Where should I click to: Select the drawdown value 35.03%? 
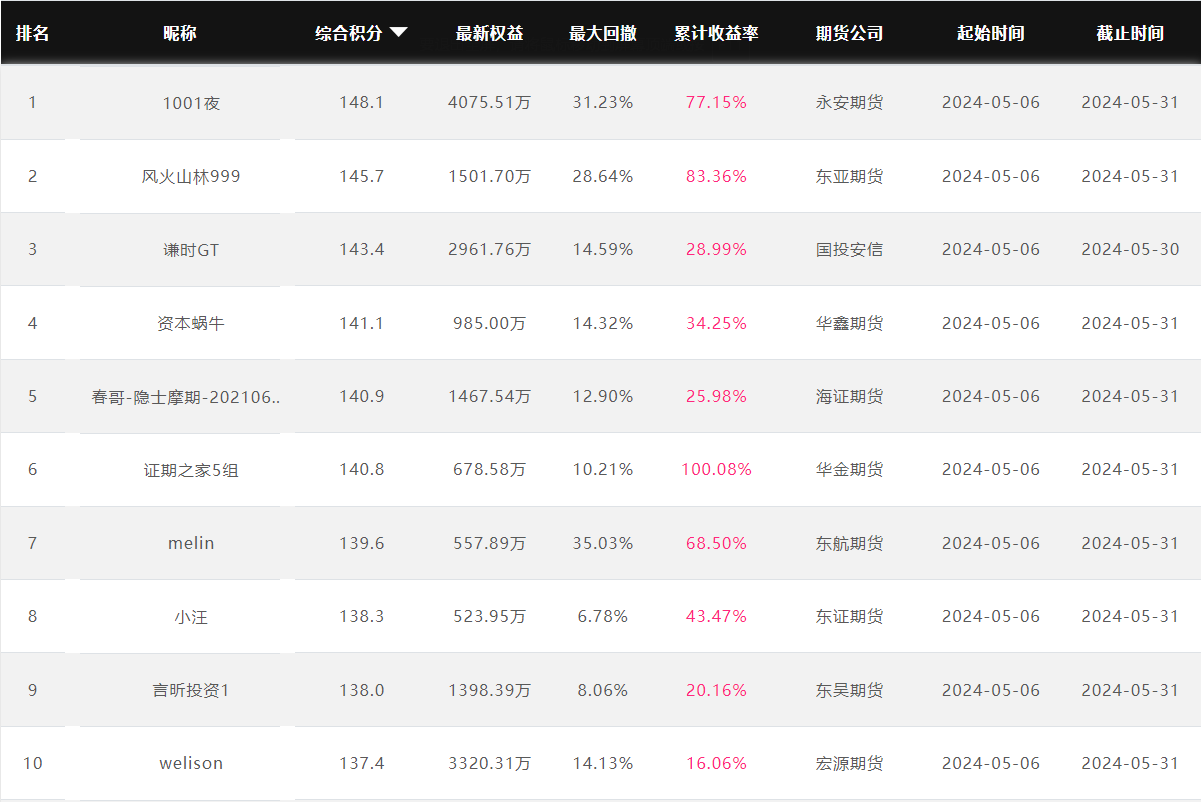click(x=603, y=543)
